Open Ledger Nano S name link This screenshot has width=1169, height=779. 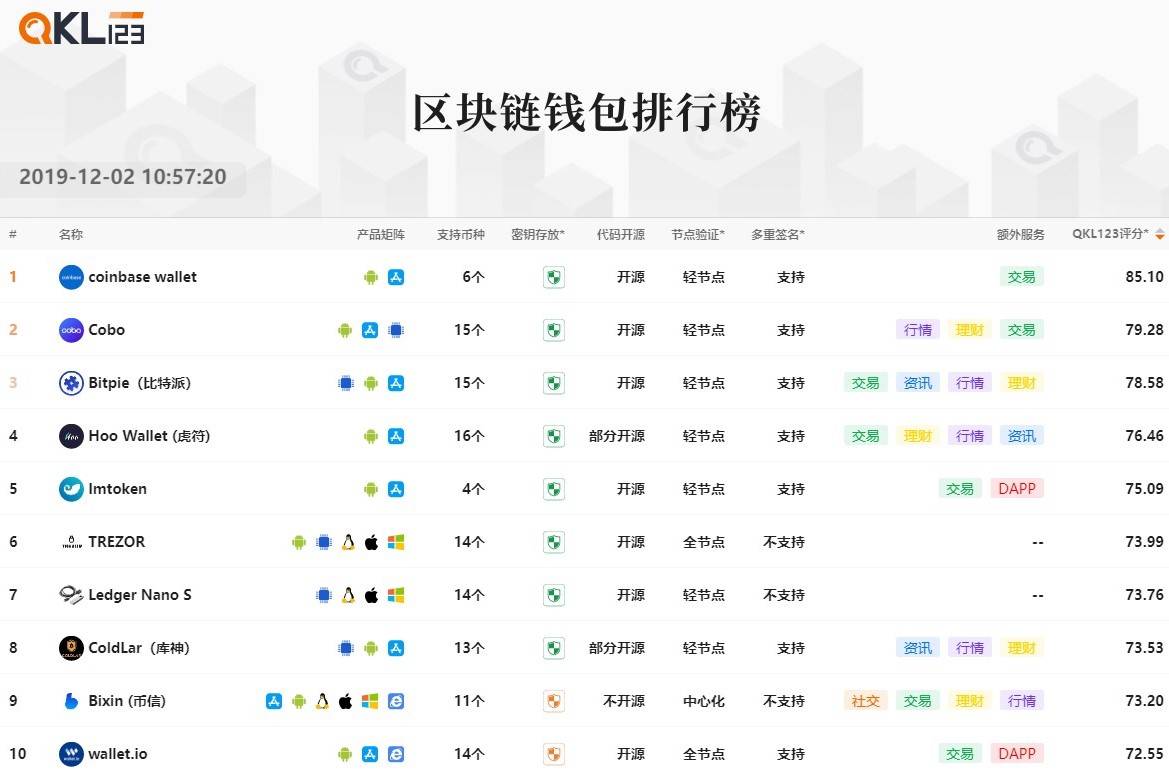pyautogui.click(x=139, y=595)
